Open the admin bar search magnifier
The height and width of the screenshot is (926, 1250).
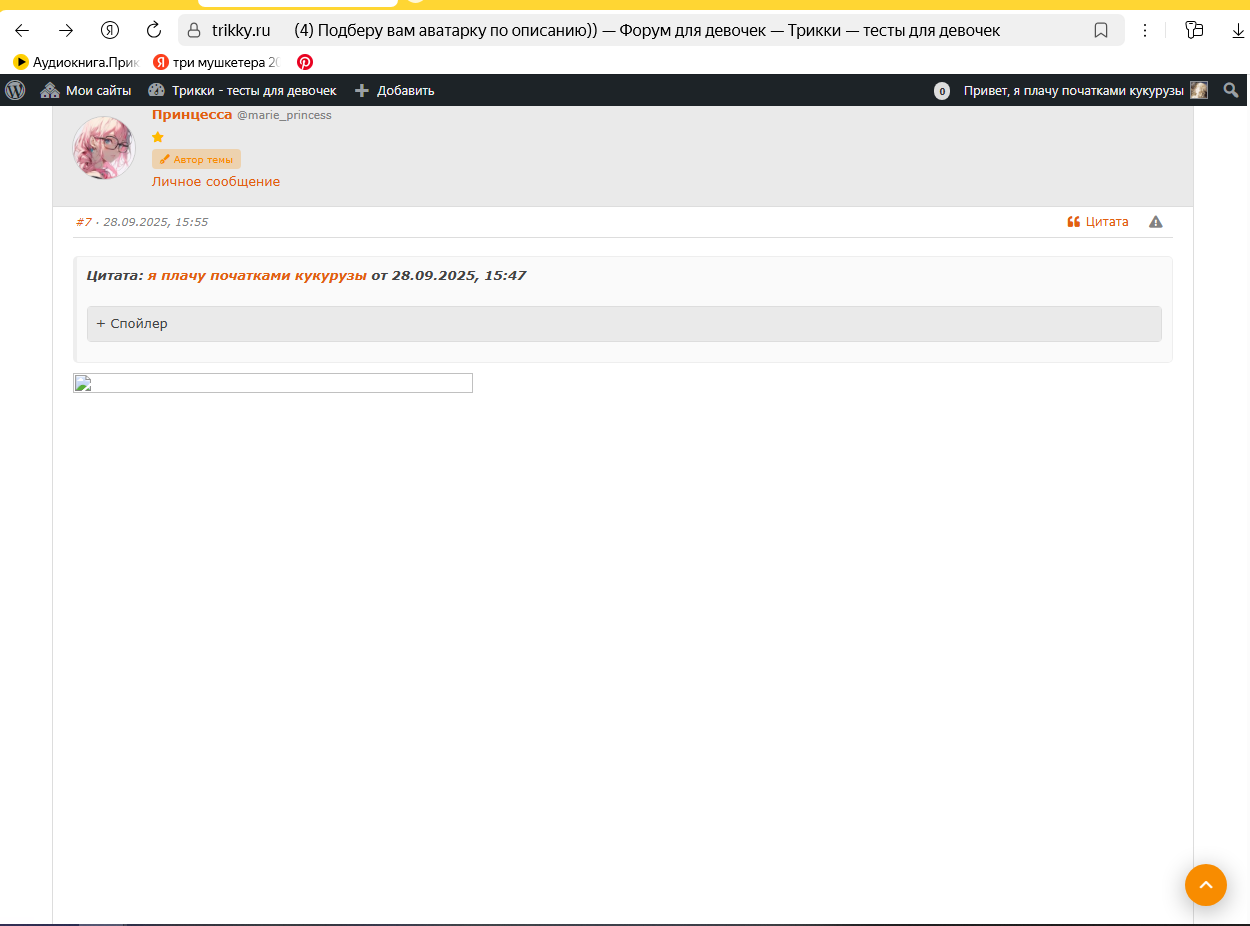(1230, 90)
